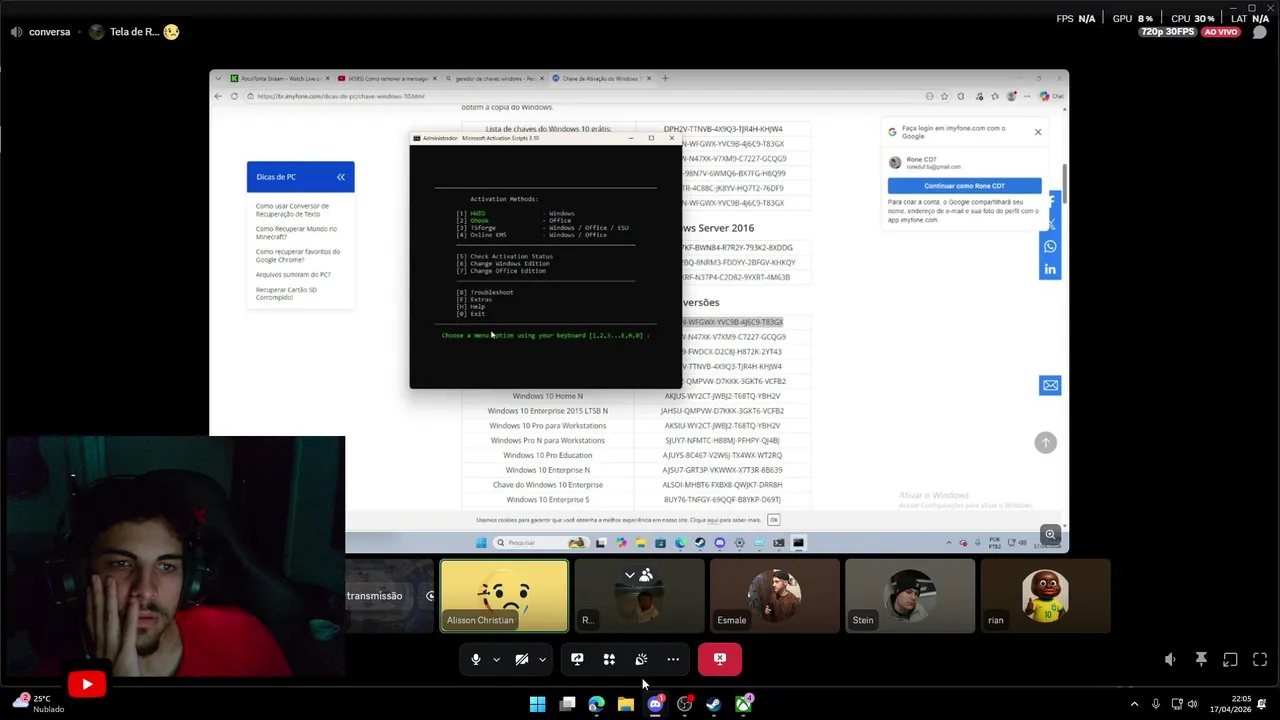Click the scroll-to-top arrow on page
This screenshot has height=720, width=1280.
[1045, 442]
